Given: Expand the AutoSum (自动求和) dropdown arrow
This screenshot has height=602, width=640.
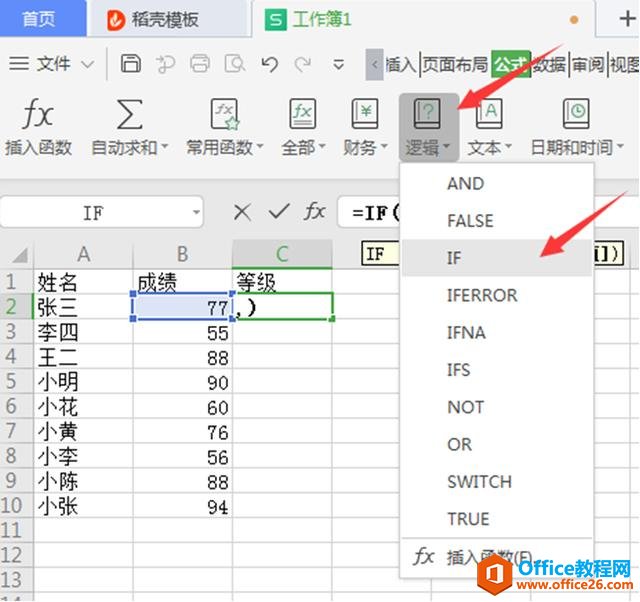Looking at the screenshot, I should pyautogui.click(x=164, y=146).
